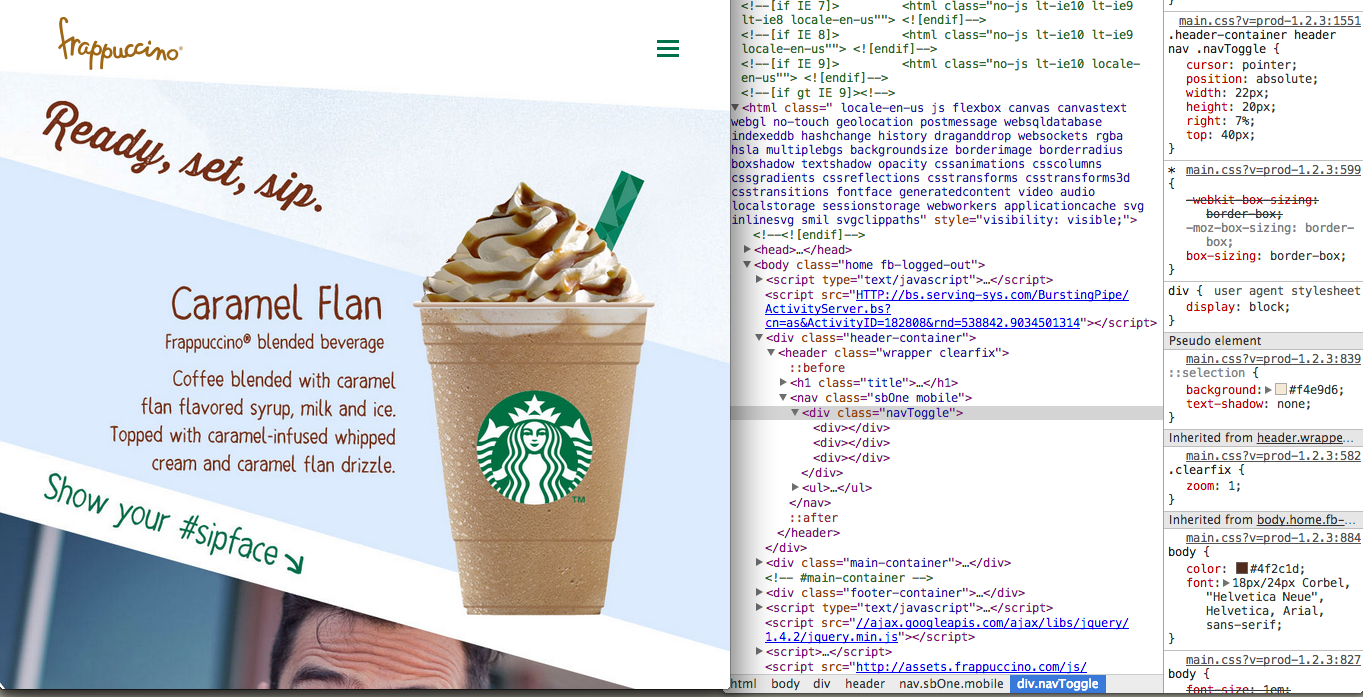Screen dimensions: 1363x697
Task: Click the zoom: 1 declaration in .clearfix
Action: pyautogui.click(x=1215, y=486)
